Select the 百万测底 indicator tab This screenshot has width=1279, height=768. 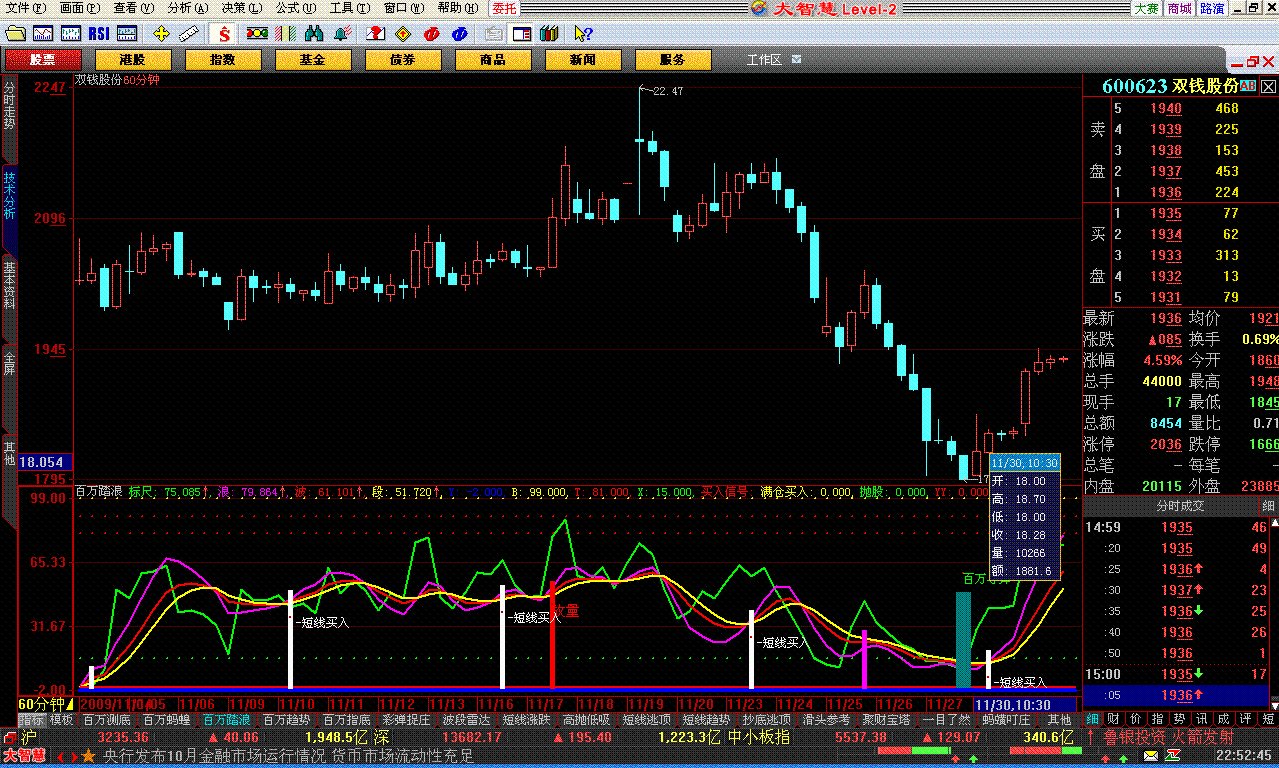coord(107,719)
